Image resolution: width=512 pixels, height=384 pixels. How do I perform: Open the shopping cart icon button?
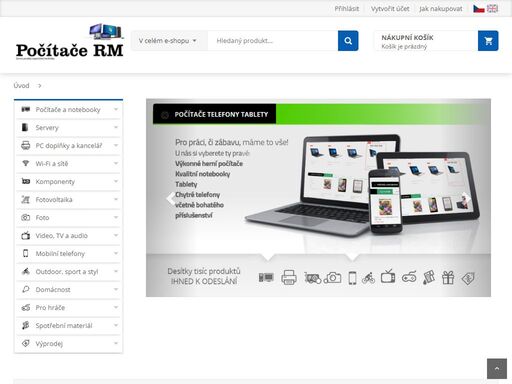(488, 41)
